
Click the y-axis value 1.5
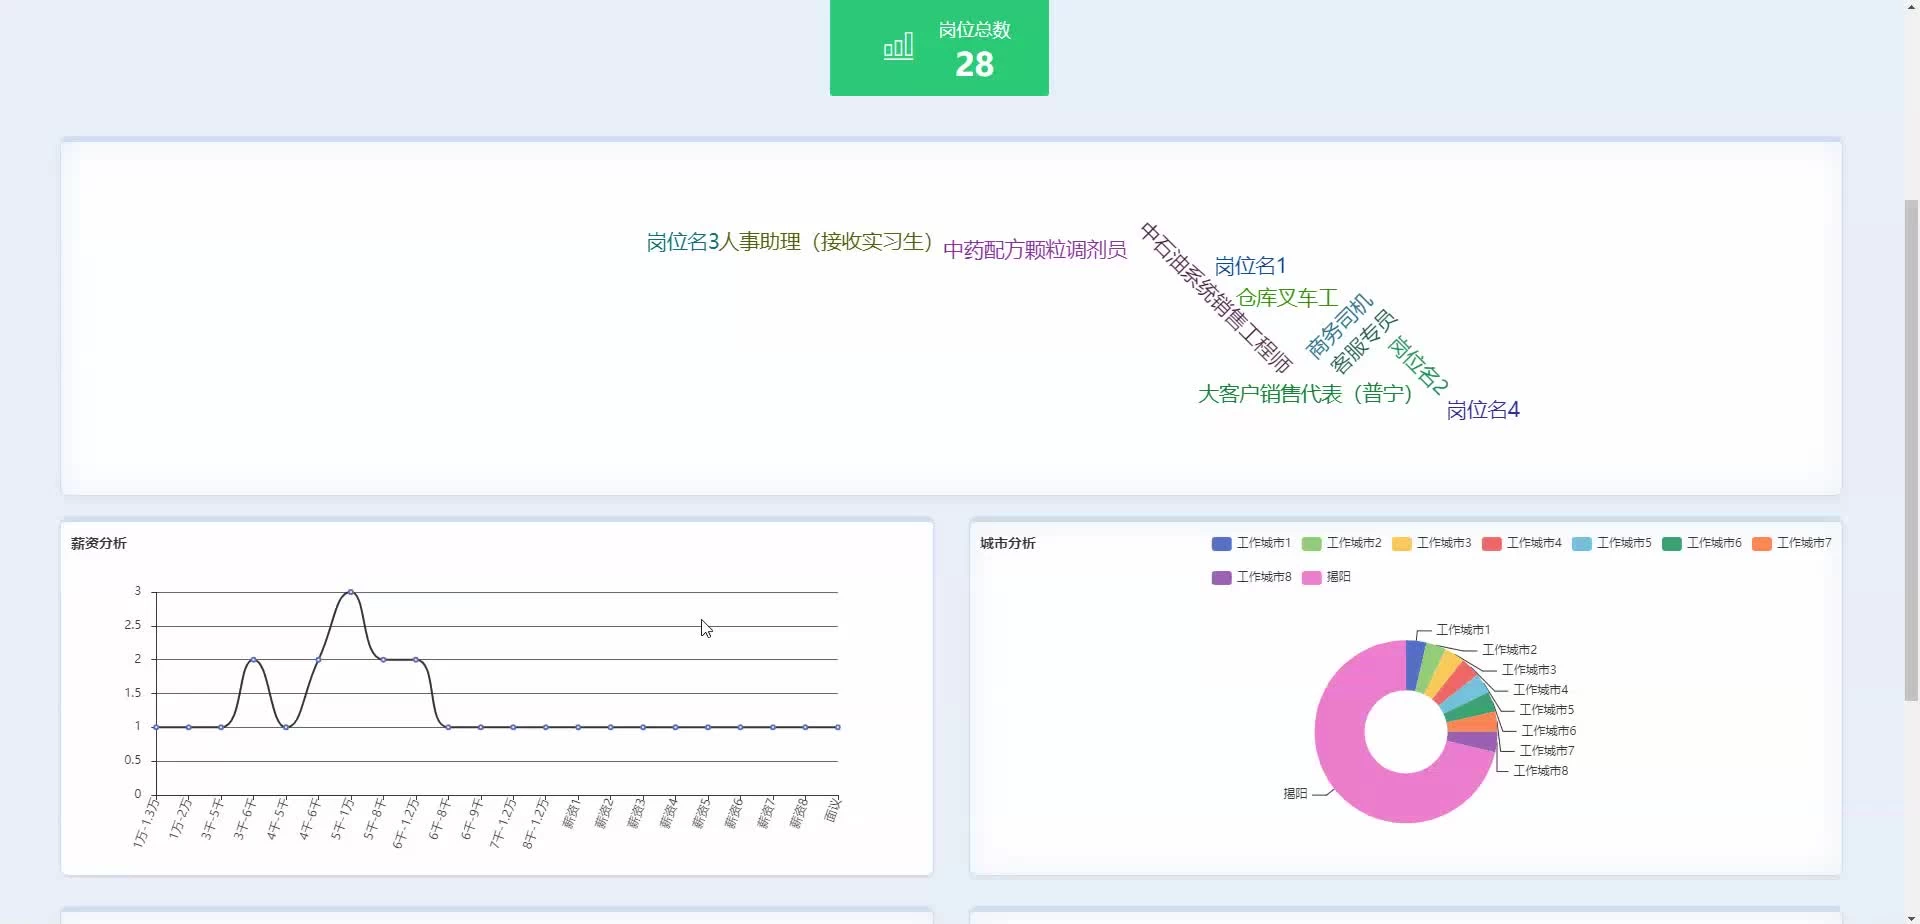(x=132, y=693)
